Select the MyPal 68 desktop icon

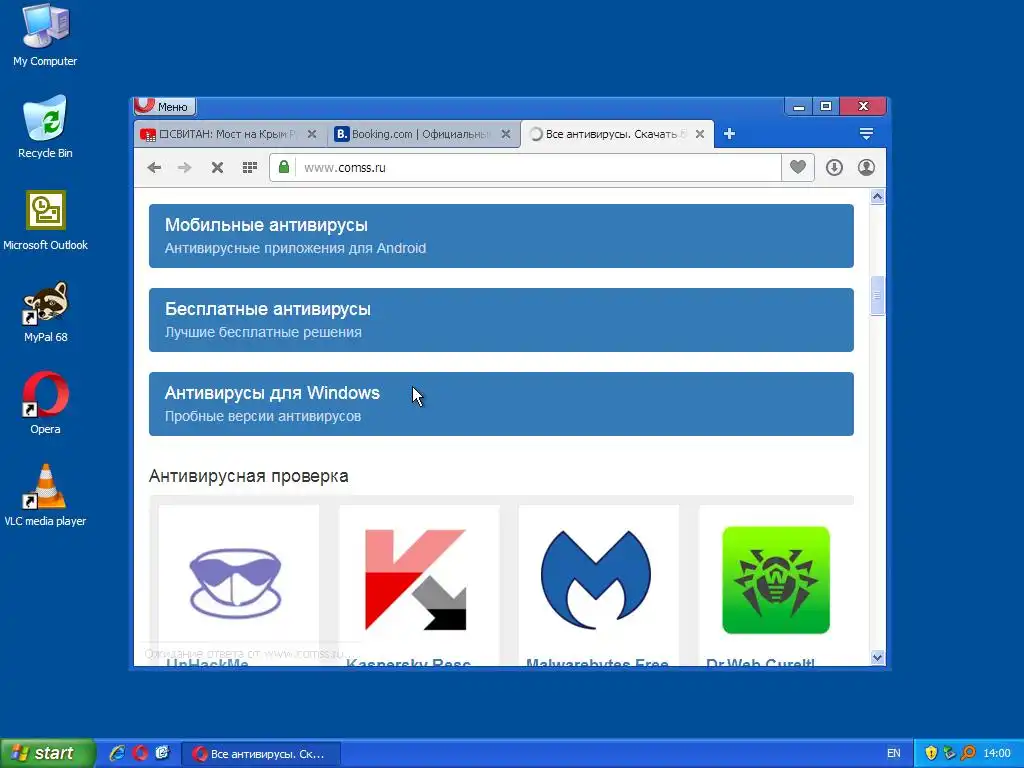point(45,312)
